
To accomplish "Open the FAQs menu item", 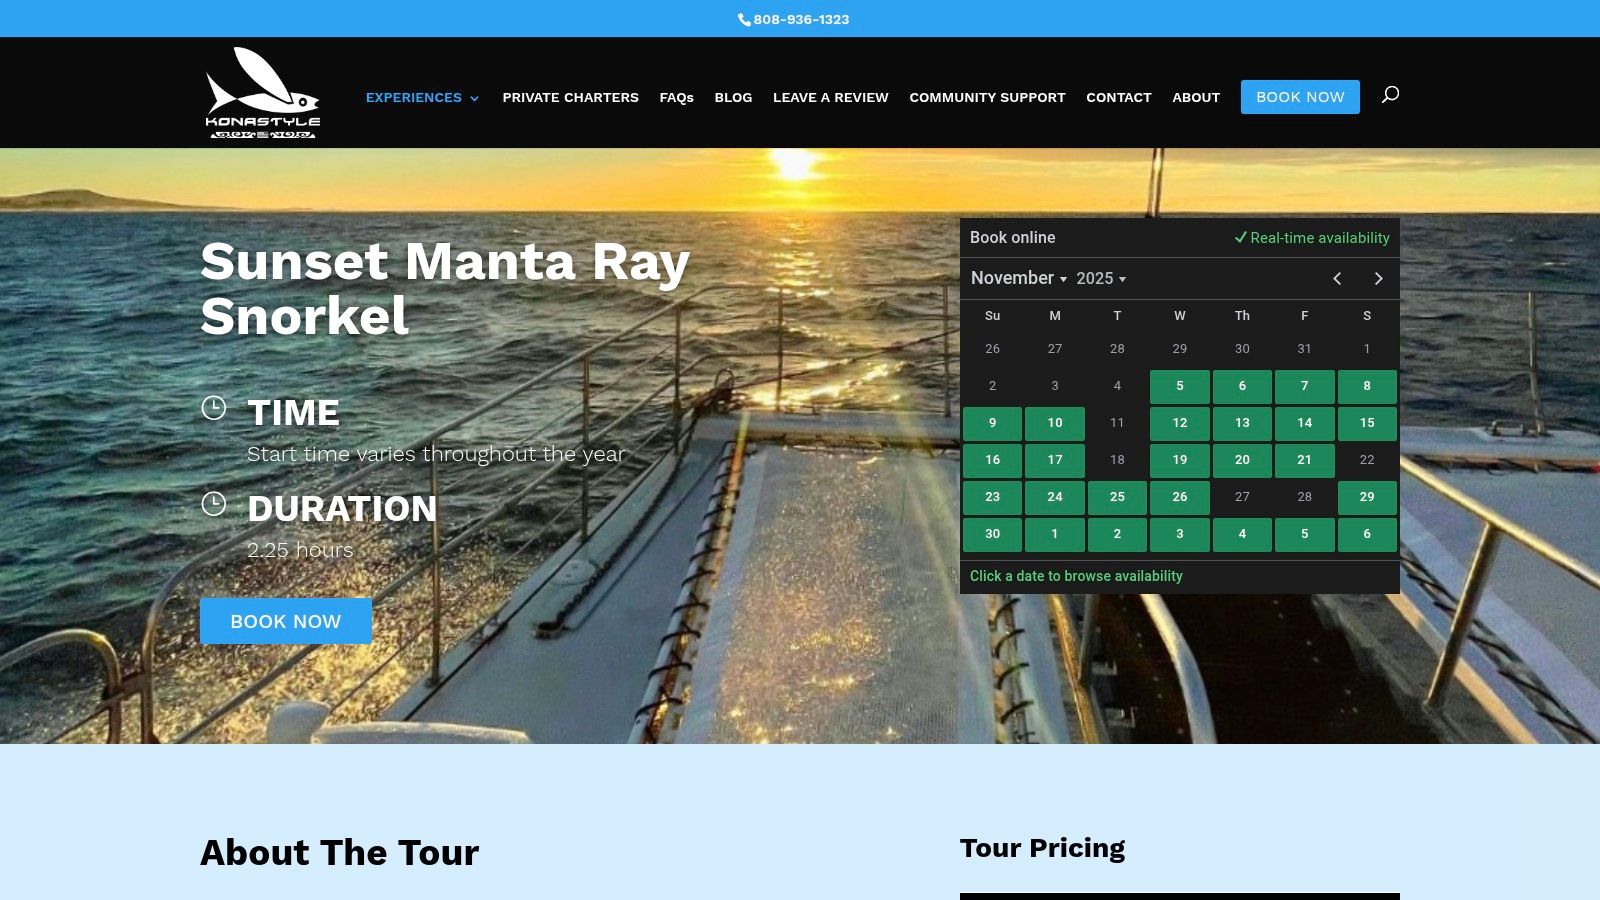I will coord(676,98).
